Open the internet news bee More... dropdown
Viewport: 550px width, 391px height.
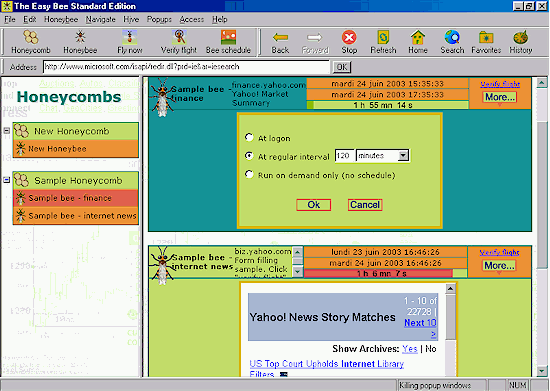[499, 265]
